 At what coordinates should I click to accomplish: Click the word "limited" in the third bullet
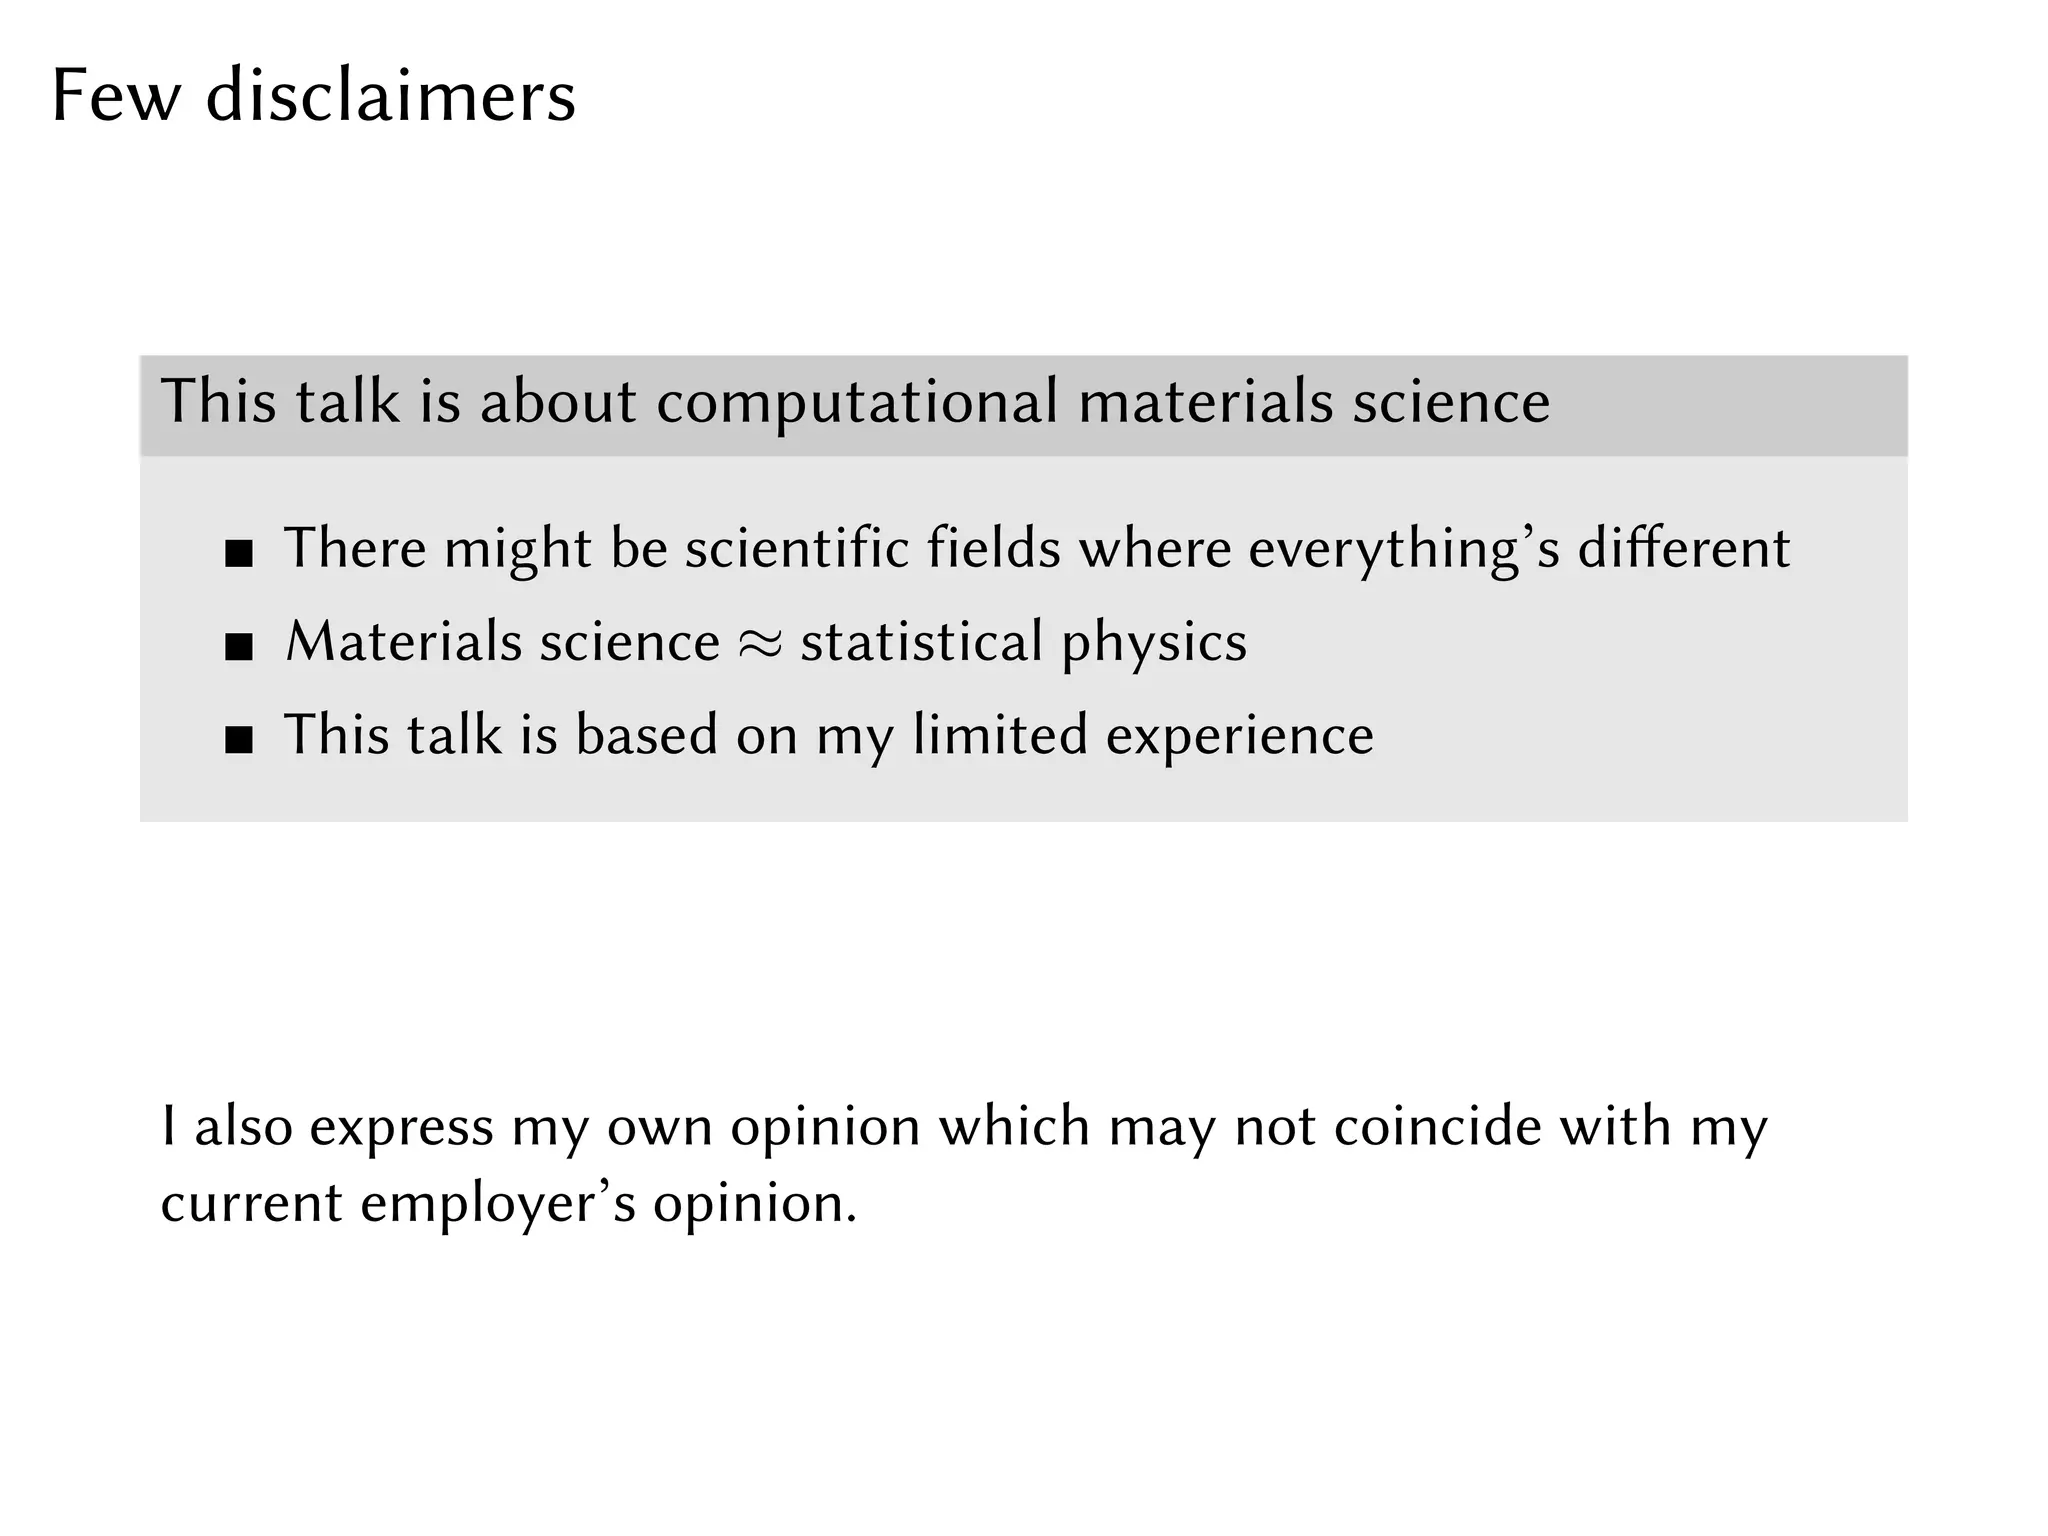(x=1000, y=735)
